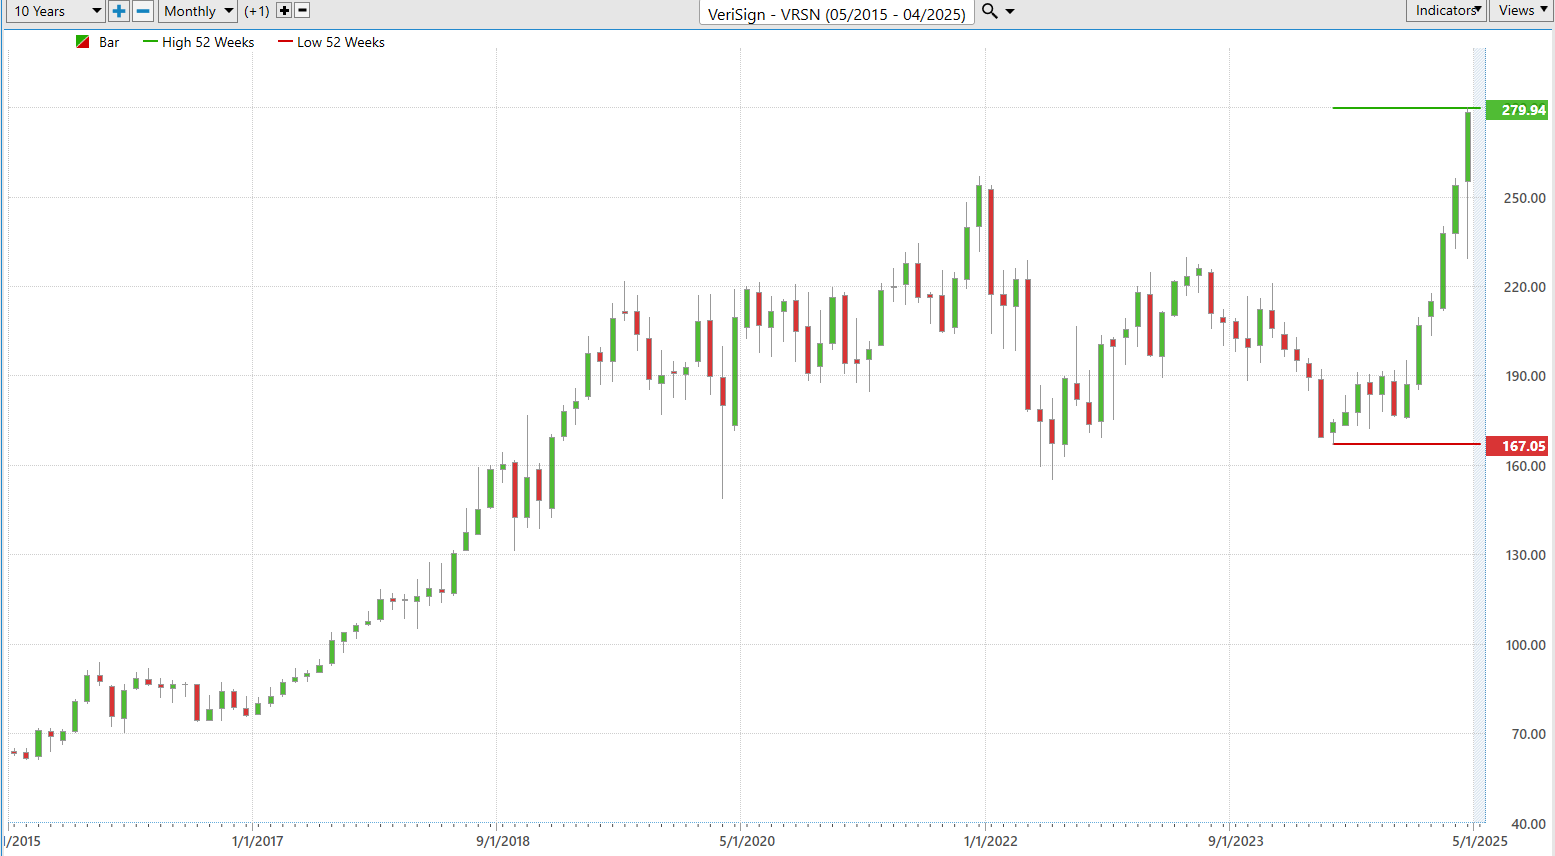The height and width of the screenshot is (856, 1555).
Task: Click the blue minus zoom-out button
Action: [x=143, y=11]
